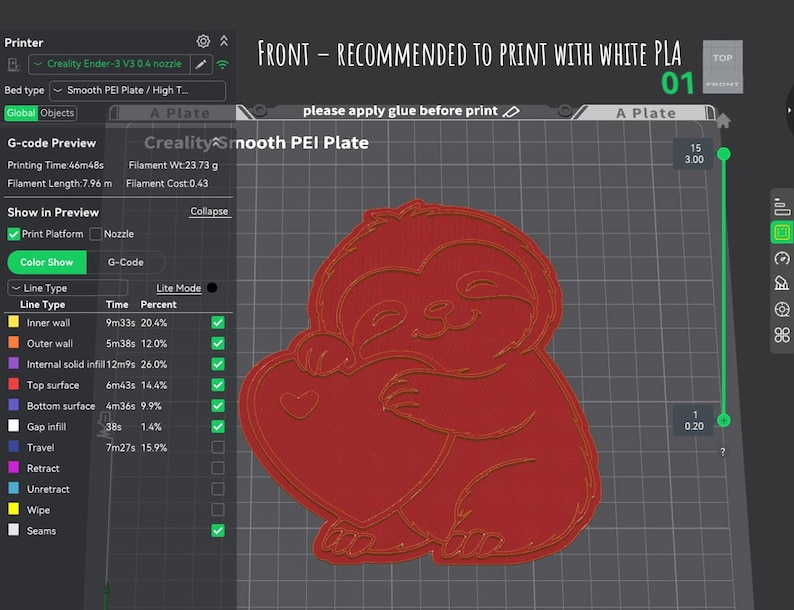This screenshot has width=794, height=610.
Task: Click the TOP face of view cube
Action: (x=723, y=58)
